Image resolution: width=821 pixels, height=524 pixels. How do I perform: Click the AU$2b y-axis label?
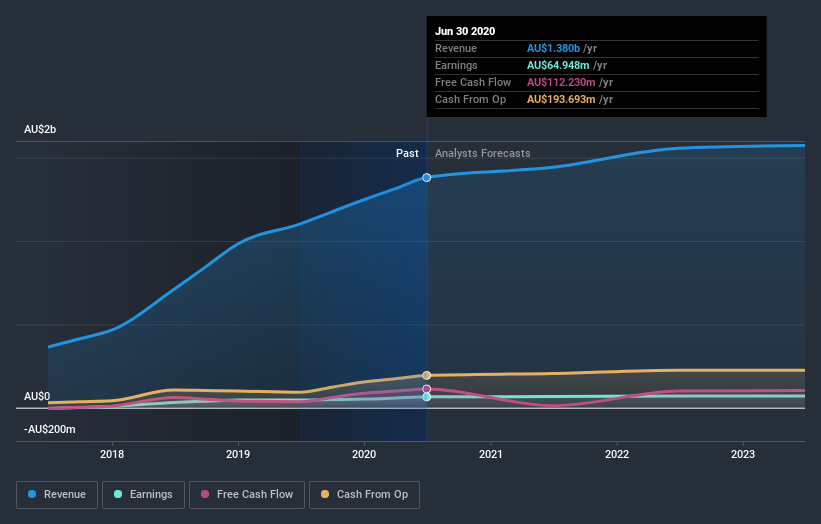pyautogui.click(x=40, y=129)
